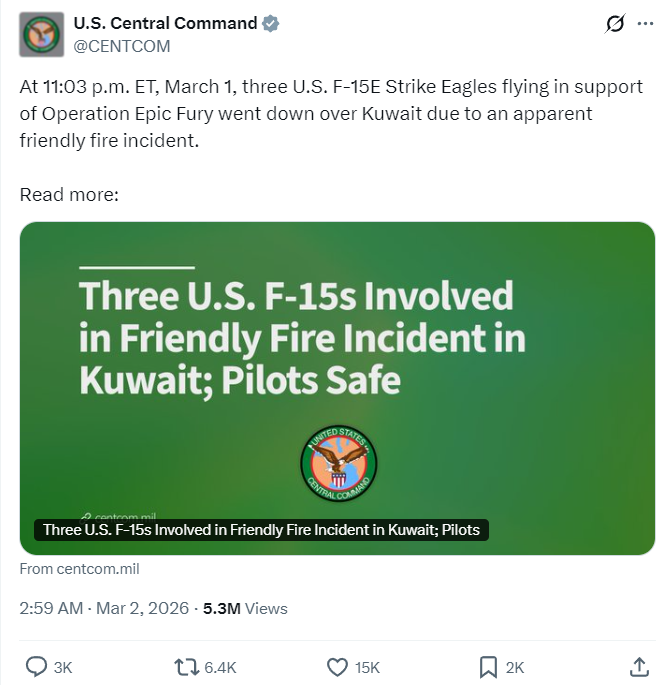The image size is (668, 685).
Task: Click the 15K likes count
Action: (x=367, y=667)
